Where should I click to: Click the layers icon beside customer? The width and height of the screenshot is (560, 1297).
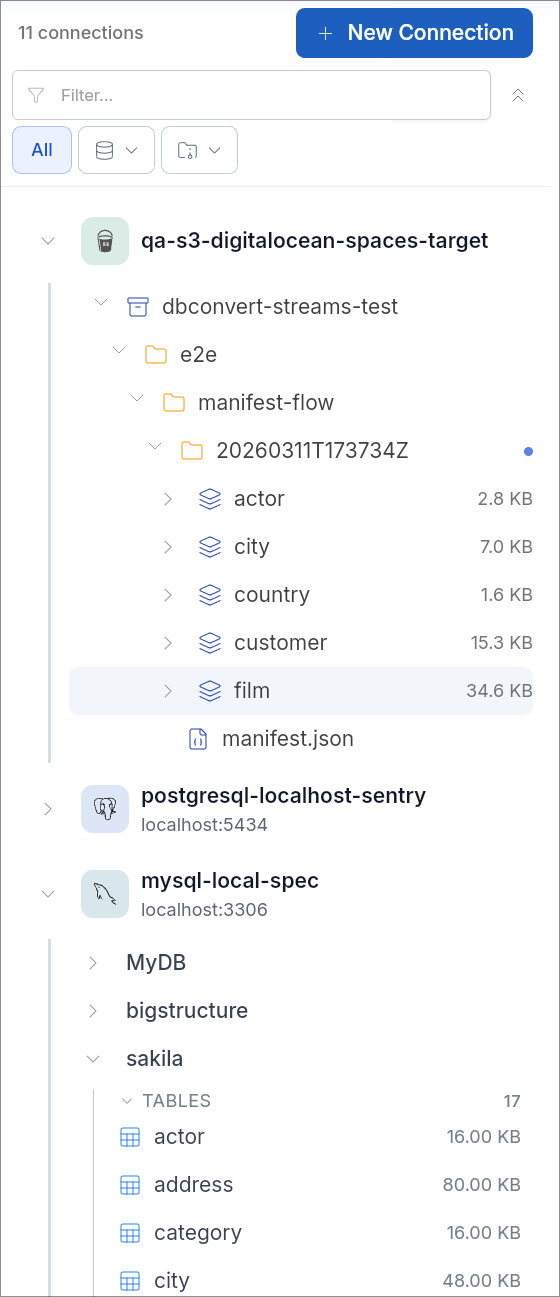point(209,643)
